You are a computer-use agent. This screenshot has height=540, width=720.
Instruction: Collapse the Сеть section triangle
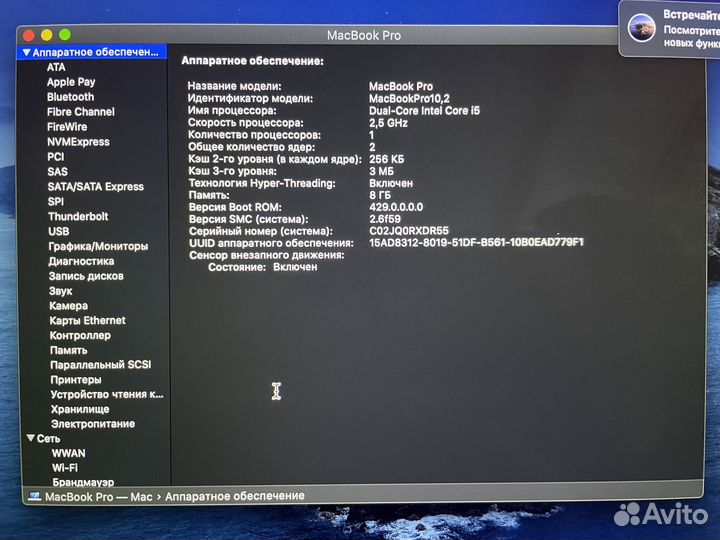click(x=31, y=439)
